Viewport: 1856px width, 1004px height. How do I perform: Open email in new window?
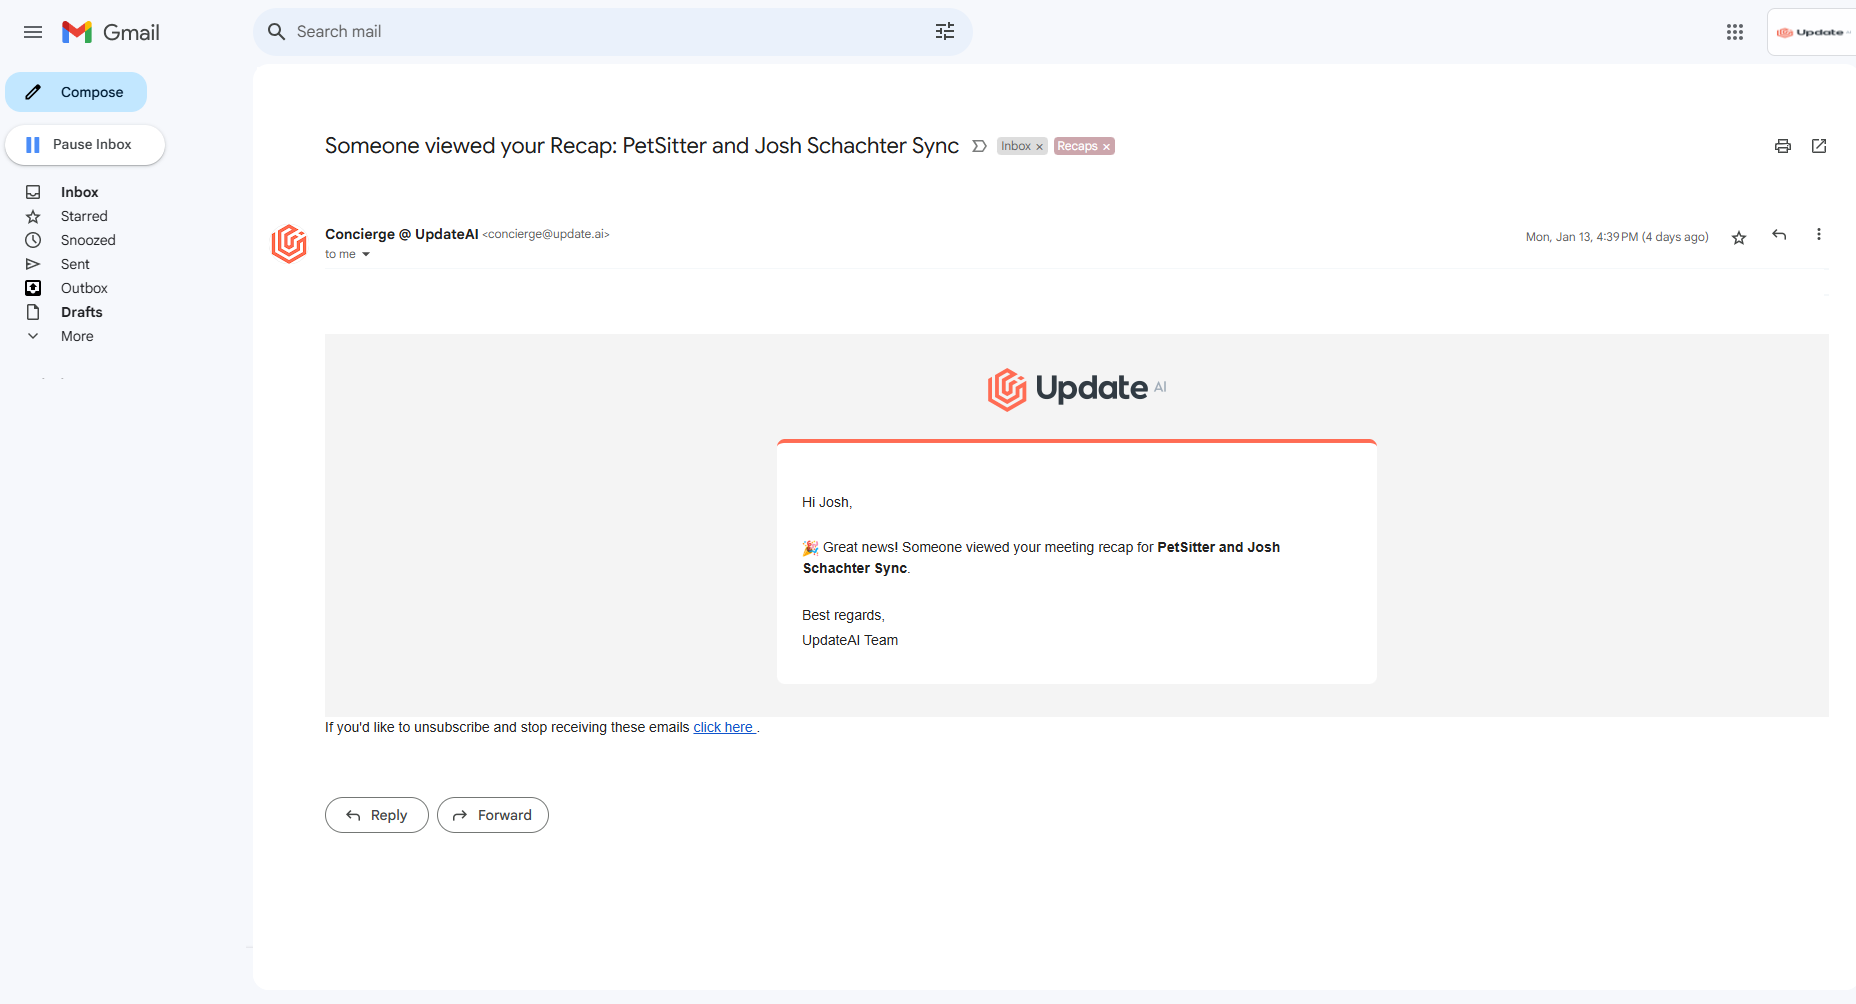[1819, 146]
